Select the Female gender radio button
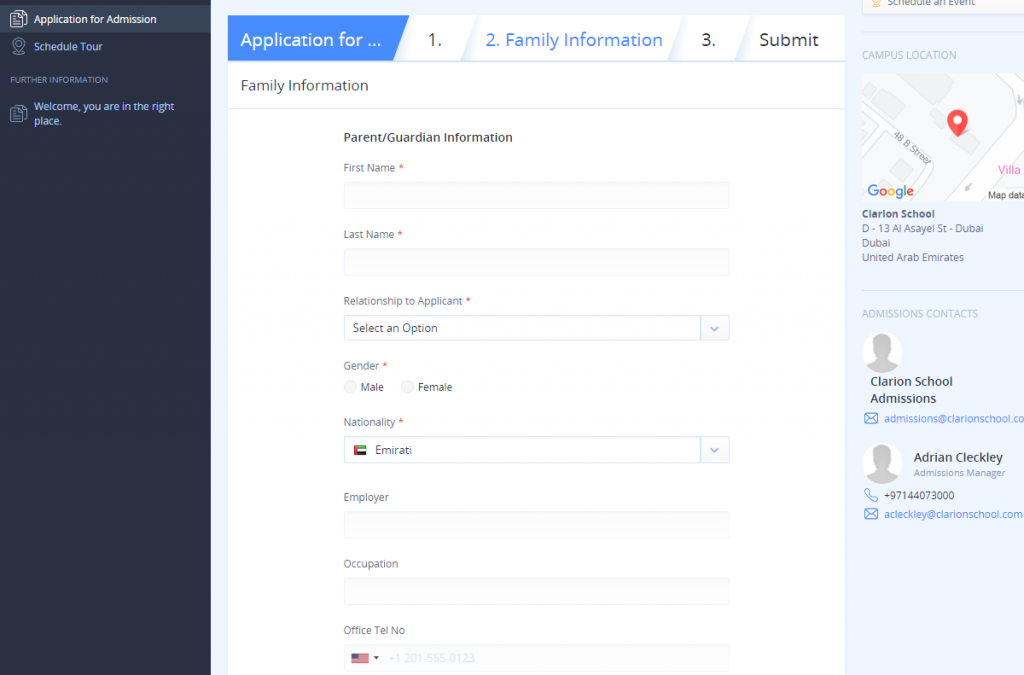Image resolution: width=1024 pixels, height=675 pixels. coord(407,387)
